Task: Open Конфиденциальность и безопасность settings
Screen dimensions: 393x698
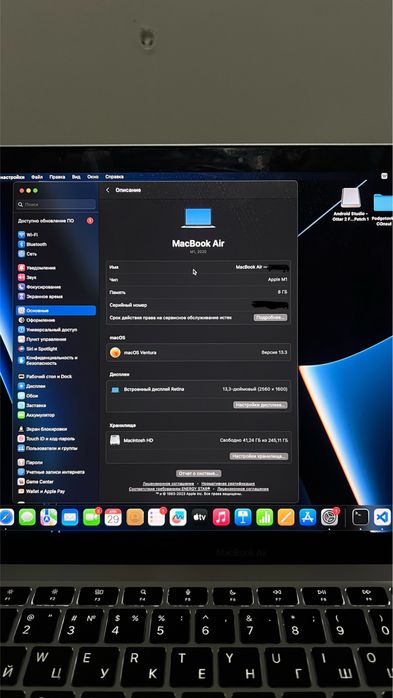Action: point(56,360)
